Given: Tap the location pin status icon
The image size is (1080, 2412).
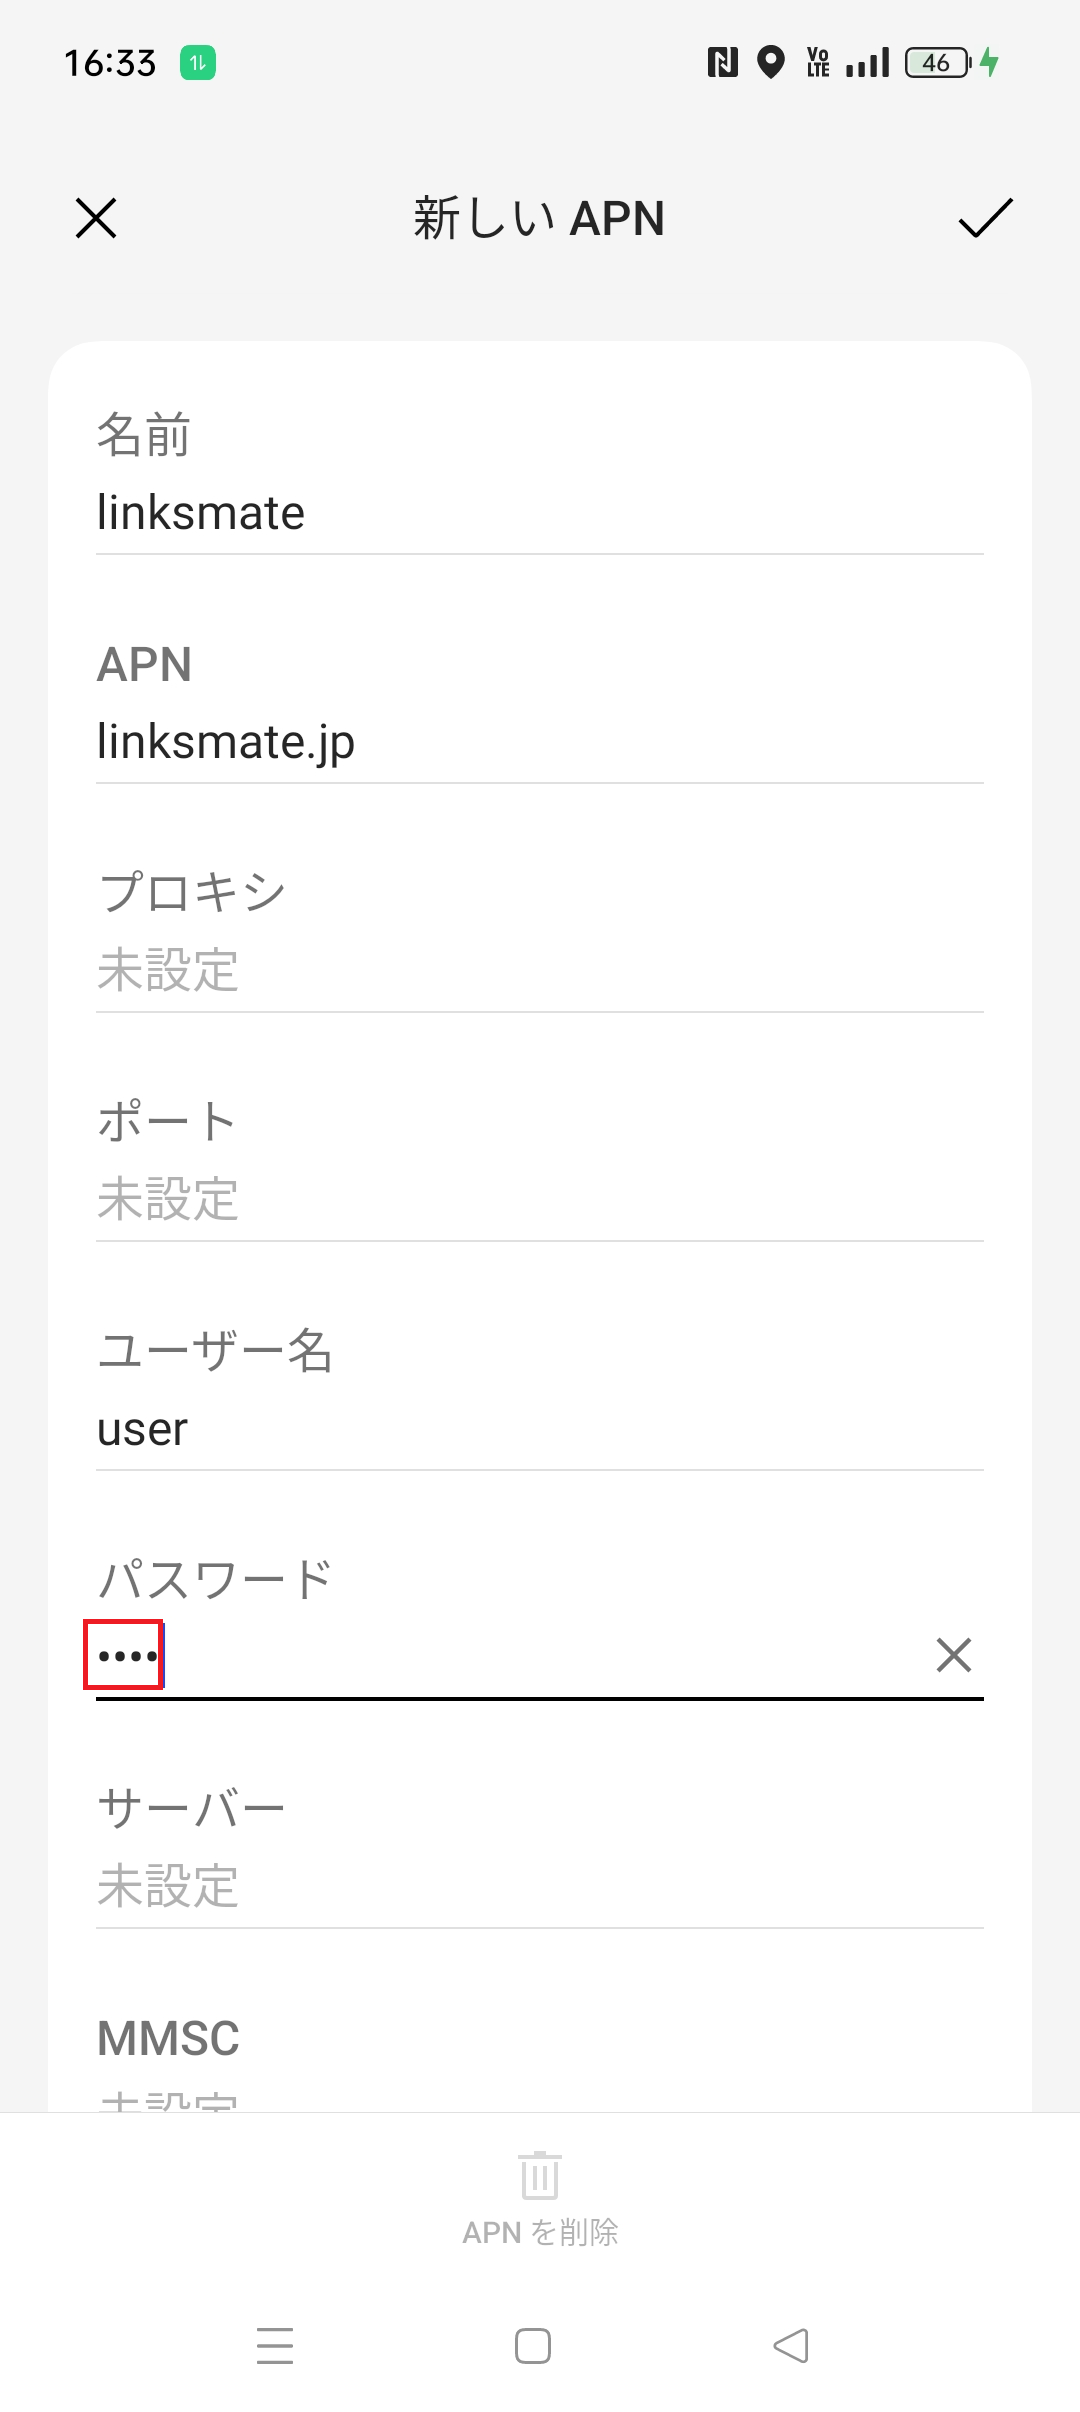Looking at the screenshot, I should click(770, 63).
